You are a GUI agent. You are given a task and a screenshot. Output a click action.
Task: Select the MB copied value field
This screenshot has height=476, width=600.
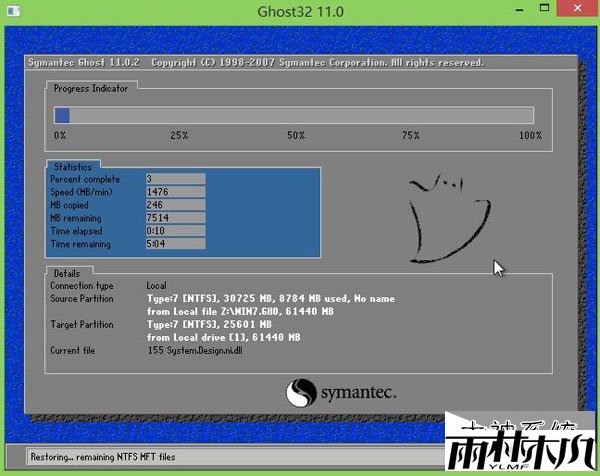pyautogui.click(x=175, y=205)
